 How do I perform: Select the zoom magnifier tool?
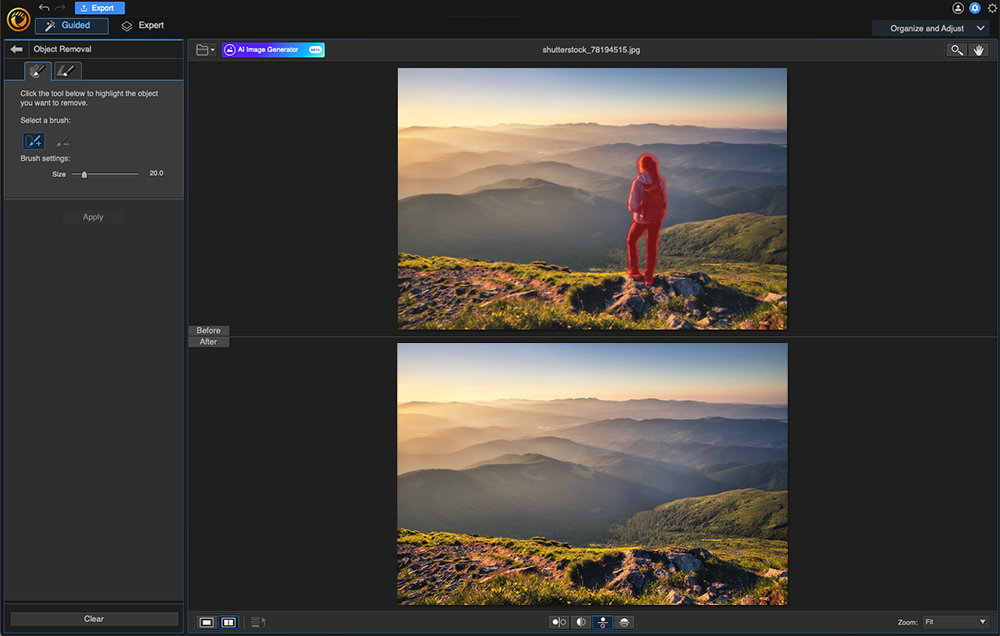[x=956, y=50]
